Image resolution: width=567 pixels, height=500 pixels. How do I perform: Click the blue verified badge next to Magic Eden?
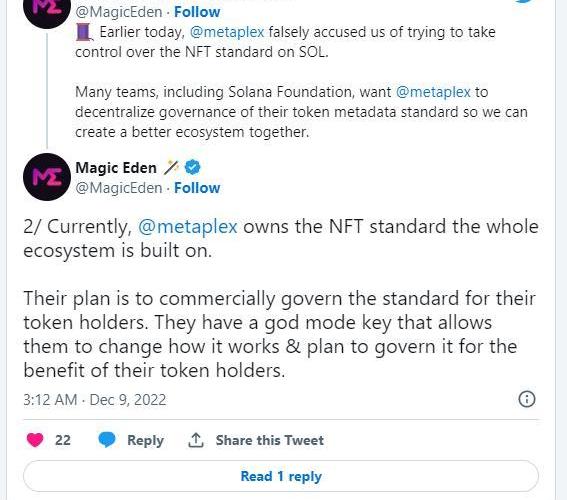pos(192,167)
